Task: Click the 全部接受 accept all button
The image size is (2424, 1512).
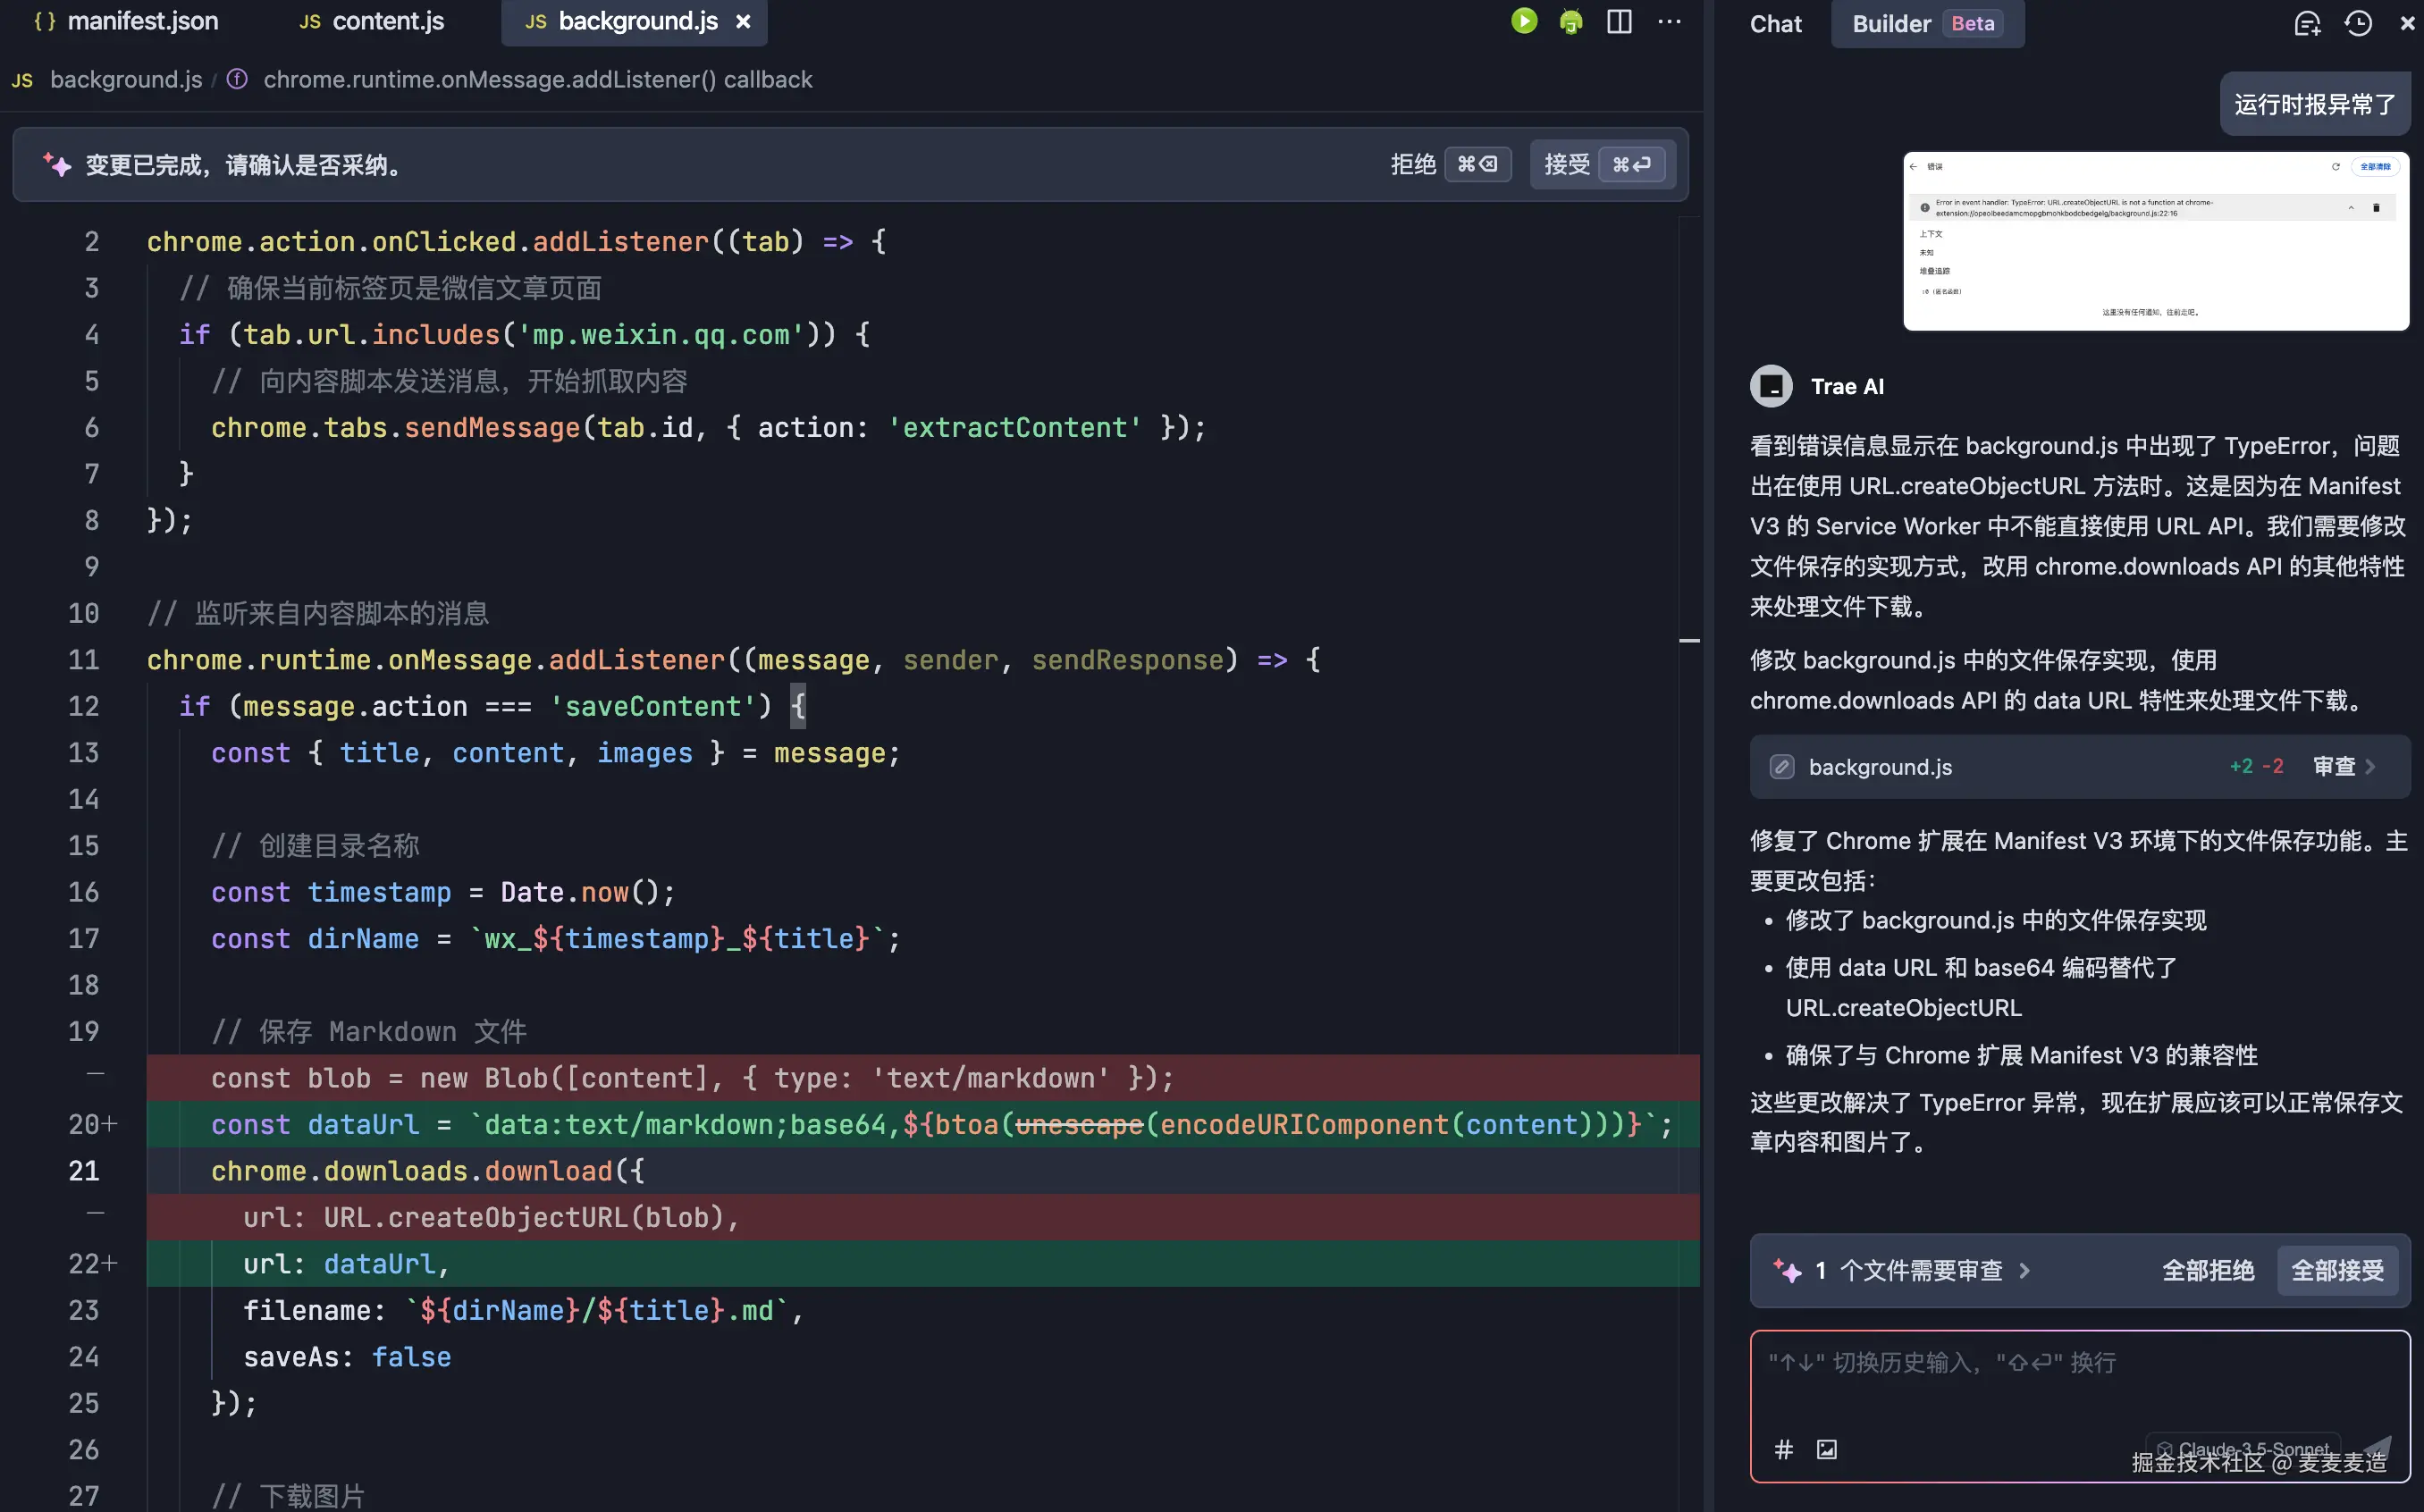Action: pos(2336,1270)
